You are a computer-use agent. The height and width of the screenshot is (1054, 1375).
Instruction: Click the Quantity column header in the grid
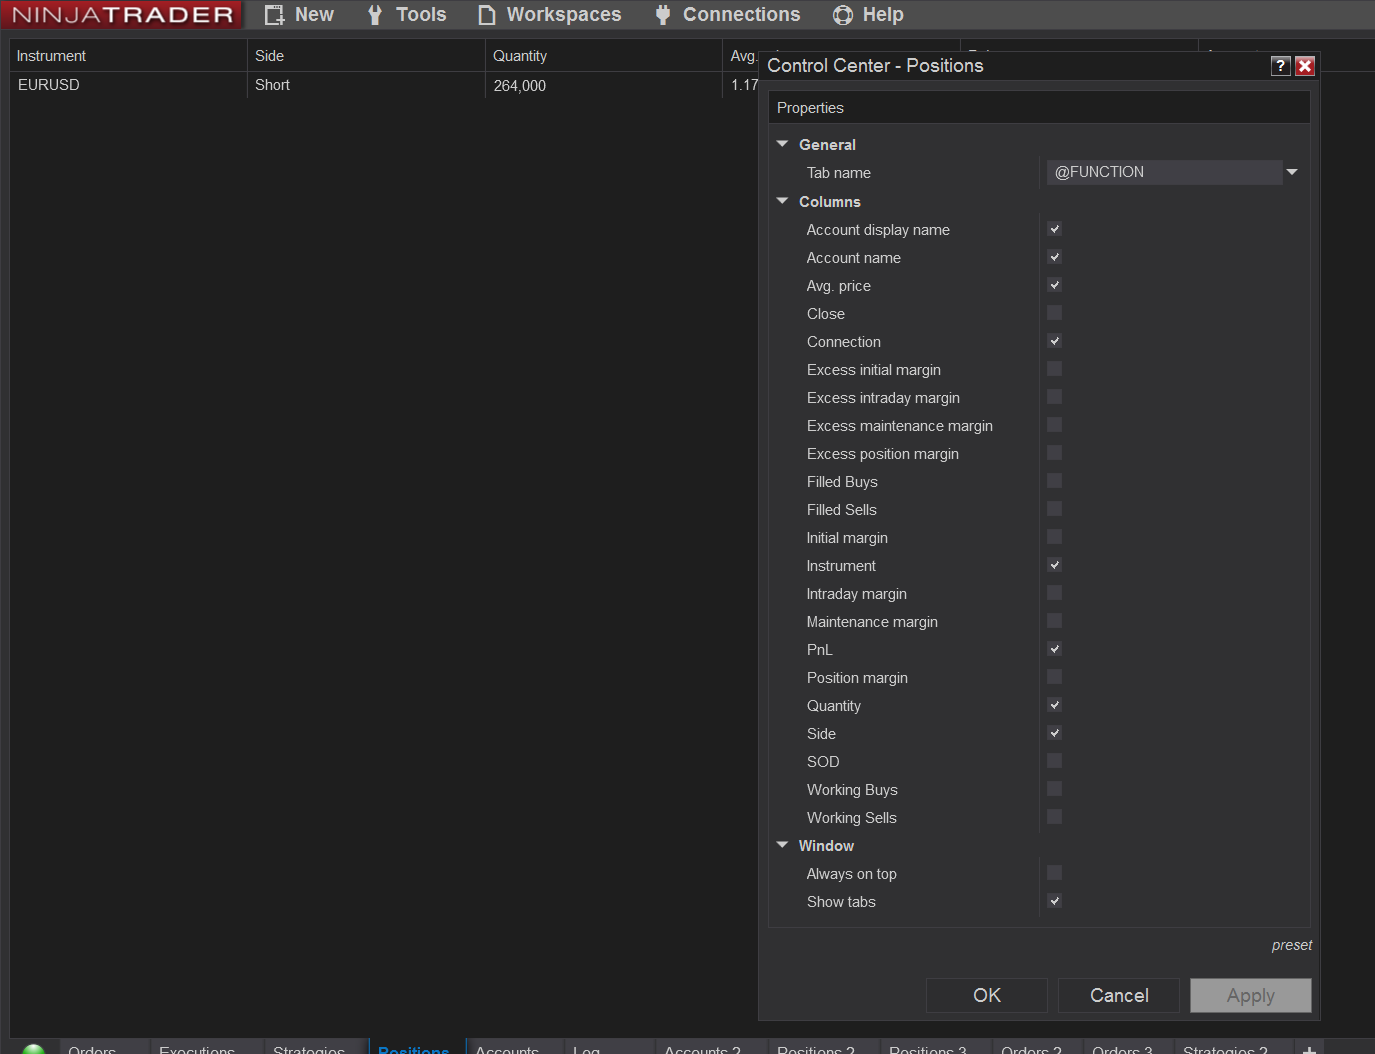(x=604, y=56)
